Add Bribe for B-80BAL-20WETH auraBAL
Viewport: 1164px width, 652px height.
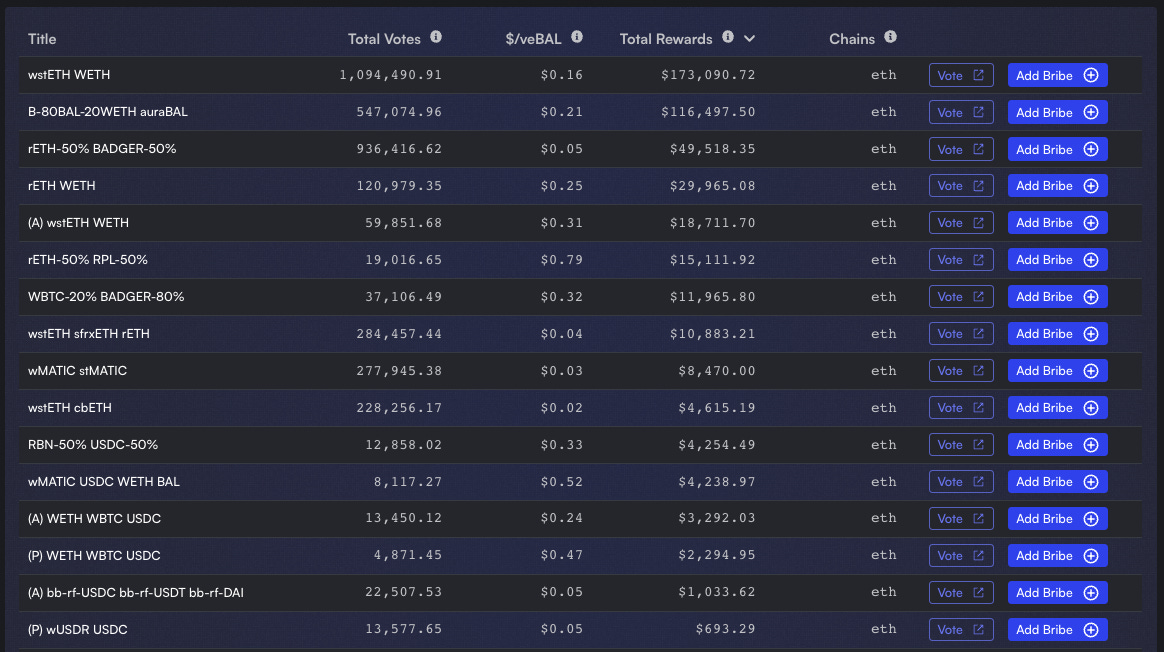[1057, 112]
